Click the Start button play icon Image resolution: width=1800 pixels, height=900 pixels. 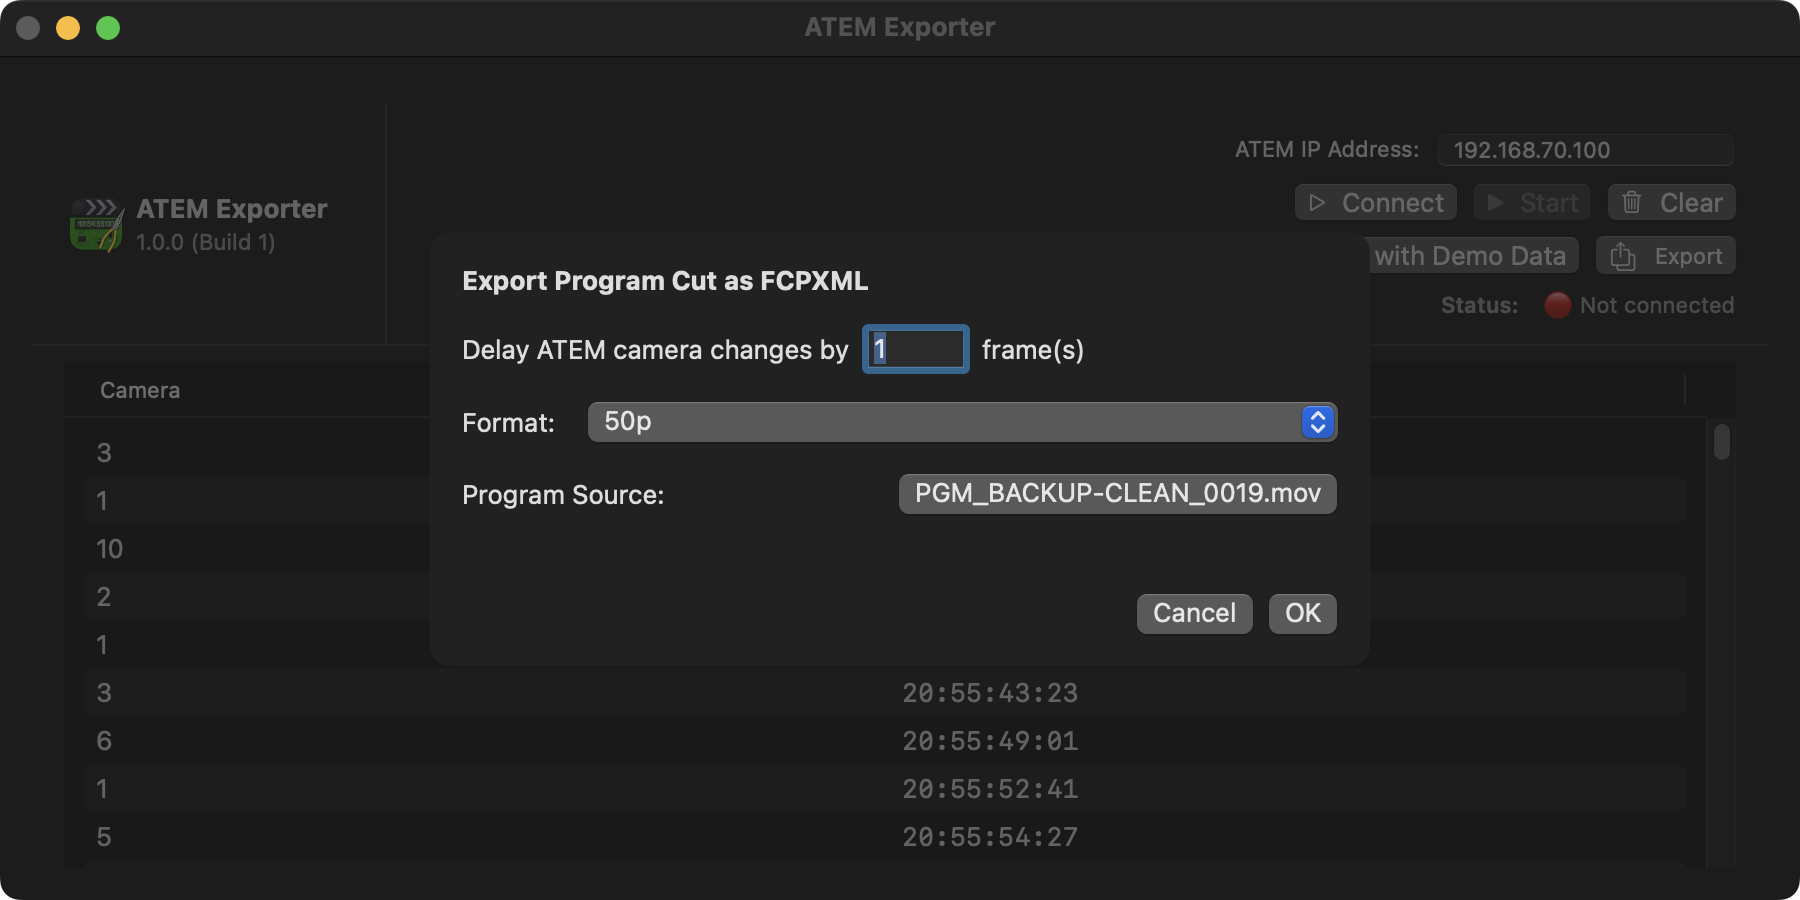tap(1495, 203)
